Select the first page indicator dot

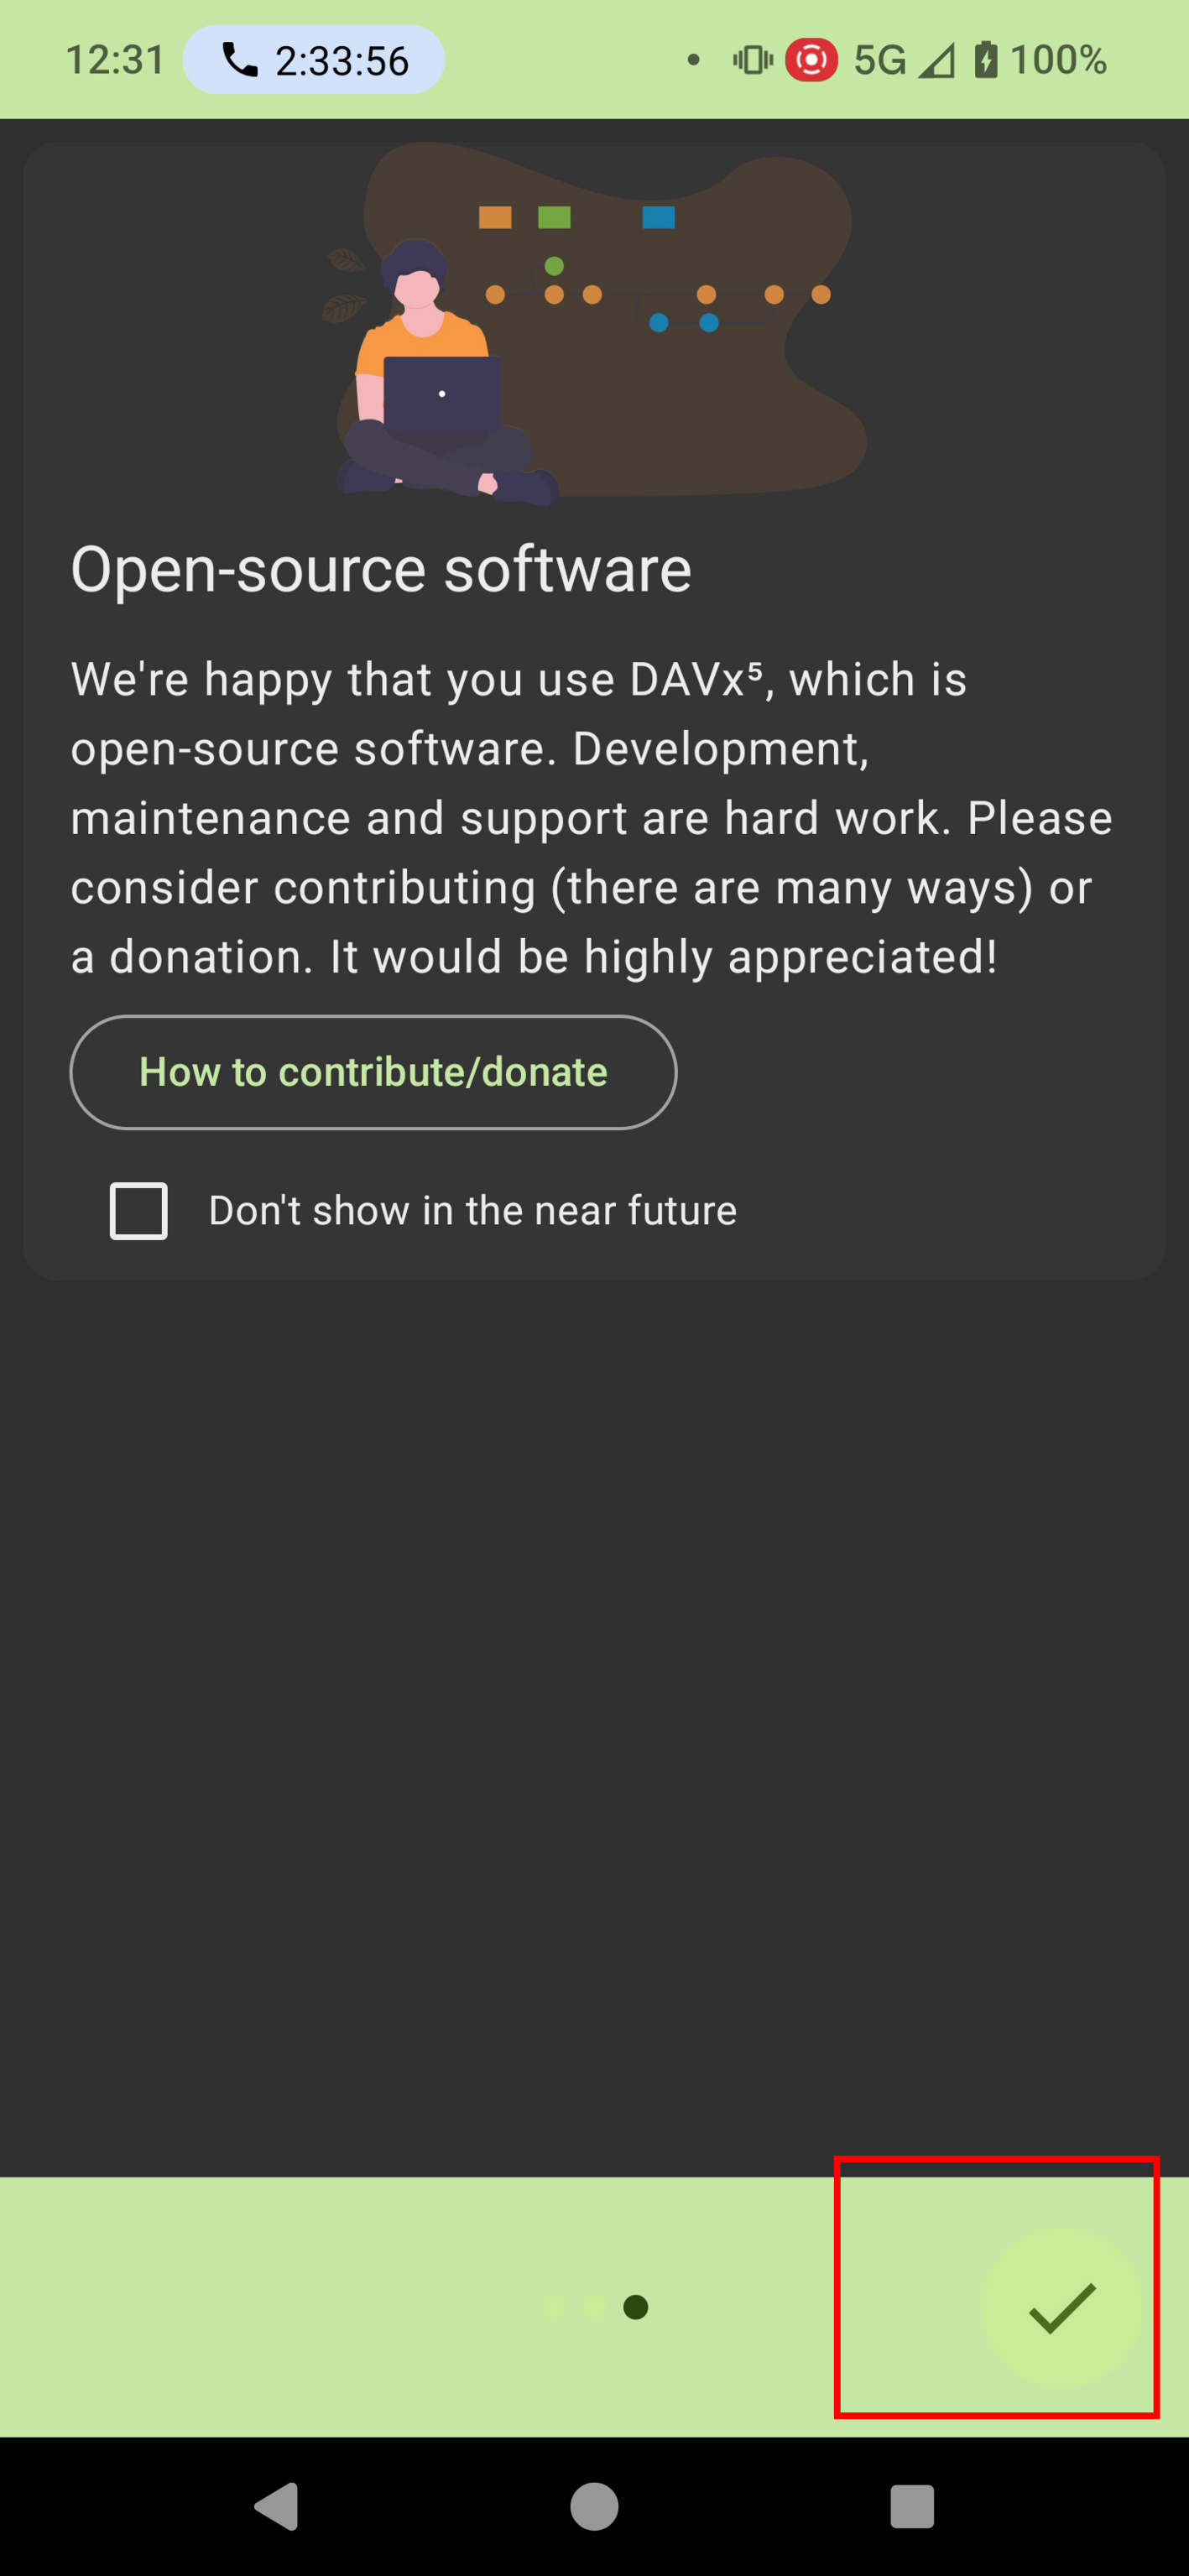tap(553, 2307)
